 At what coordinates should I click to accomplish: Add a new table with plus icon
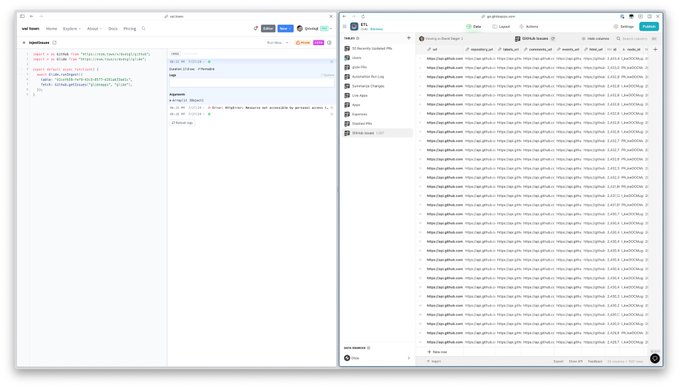409,38
